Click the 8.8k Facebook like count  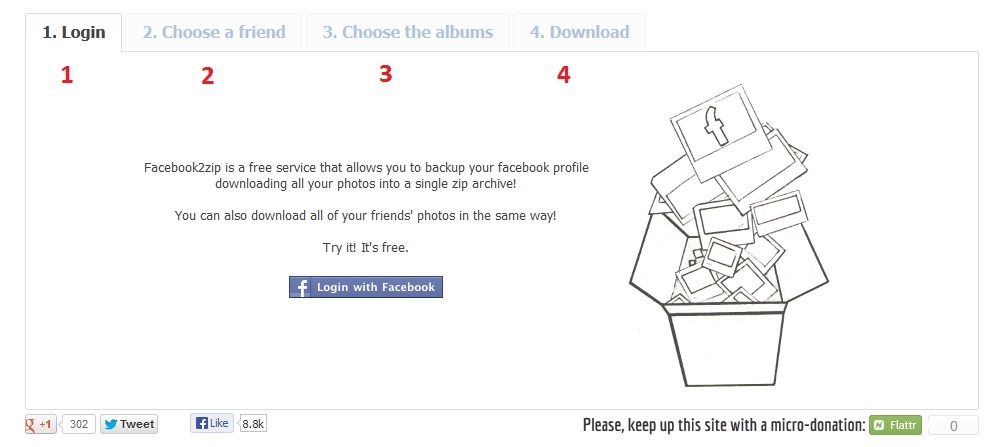point(254,424)
